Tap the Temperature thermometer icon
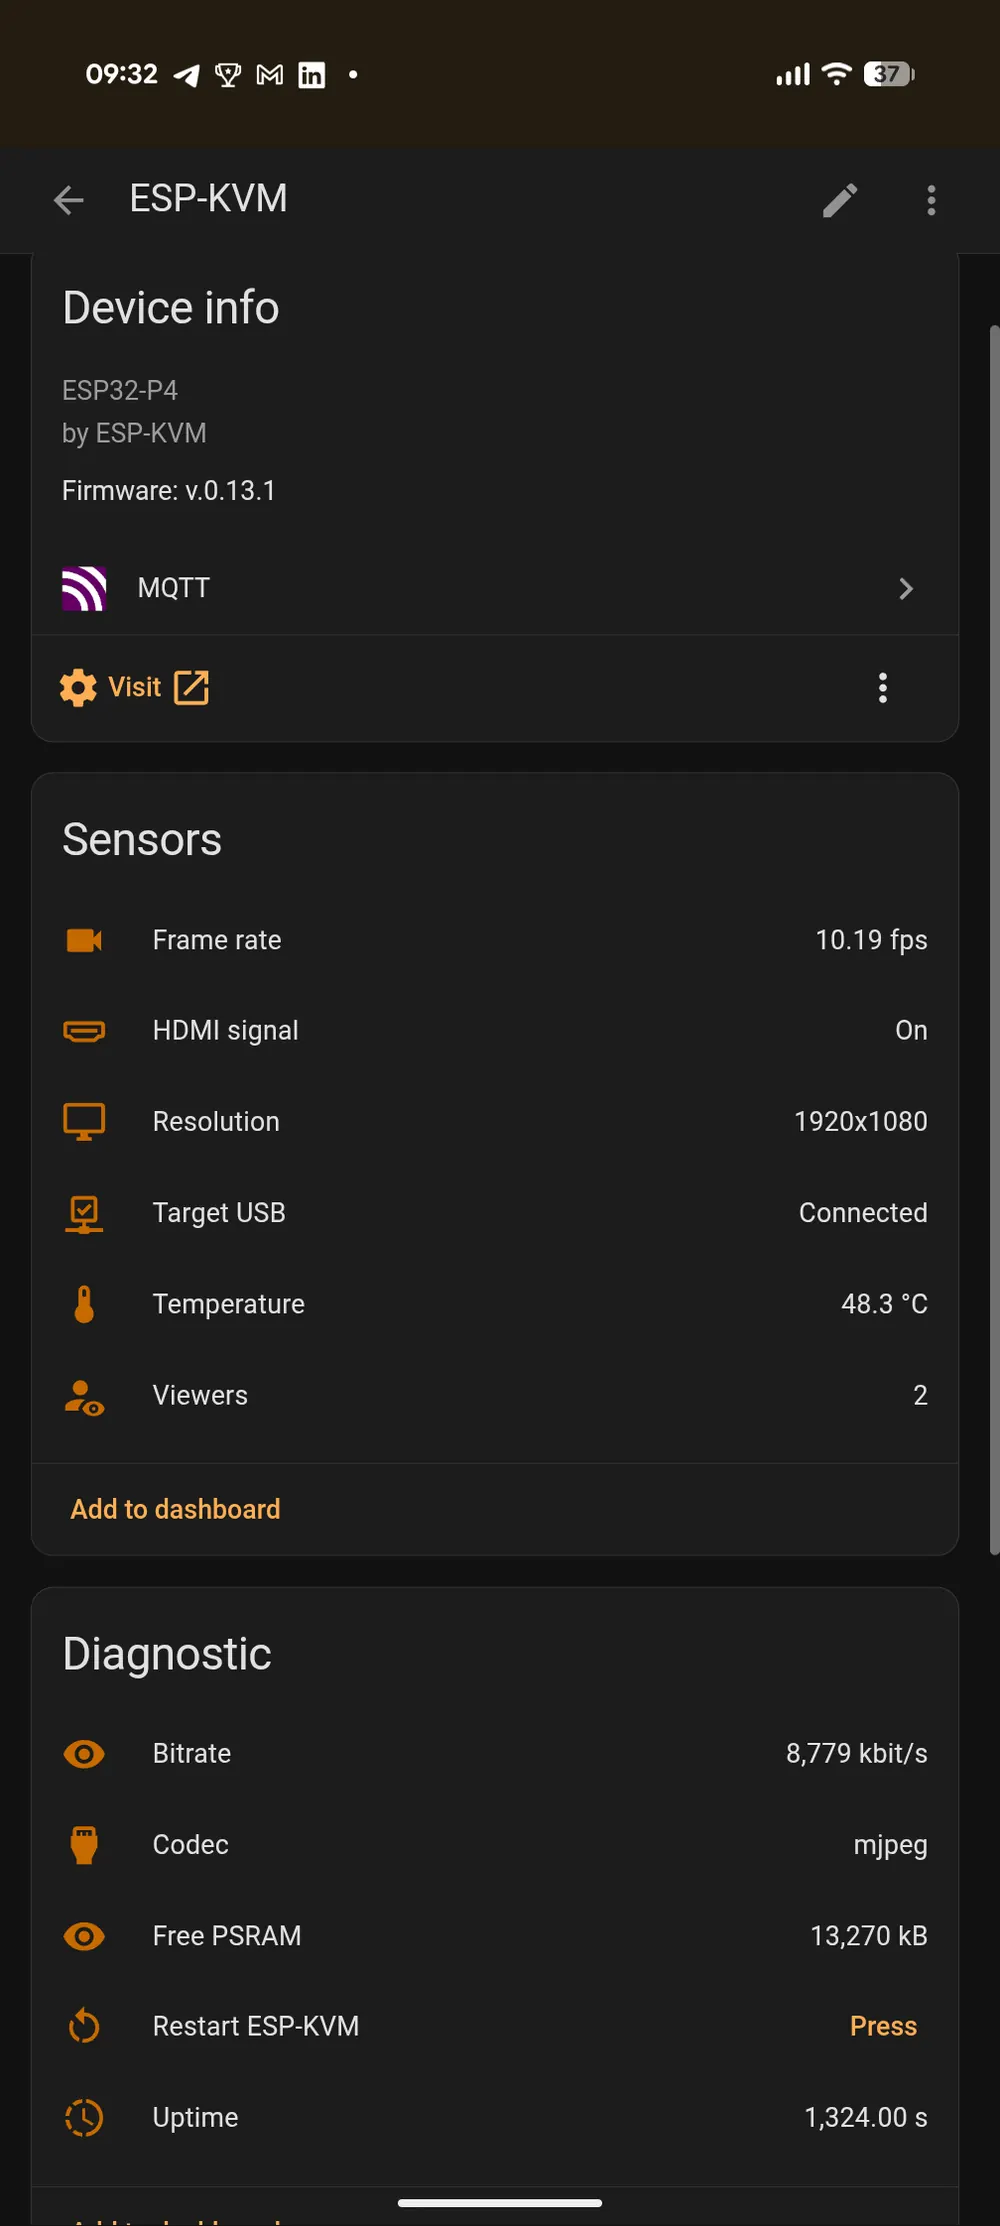This screenshot has width=1000, height=2226. click(84, 1304)
